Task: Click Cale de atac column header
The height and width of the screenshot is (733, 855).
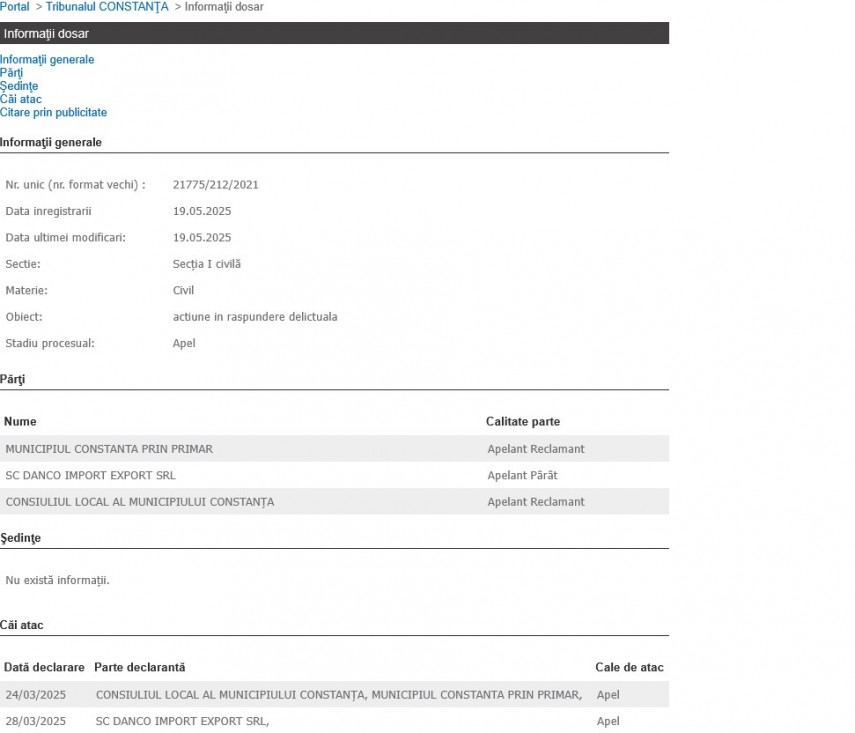Action: point(629,668)
